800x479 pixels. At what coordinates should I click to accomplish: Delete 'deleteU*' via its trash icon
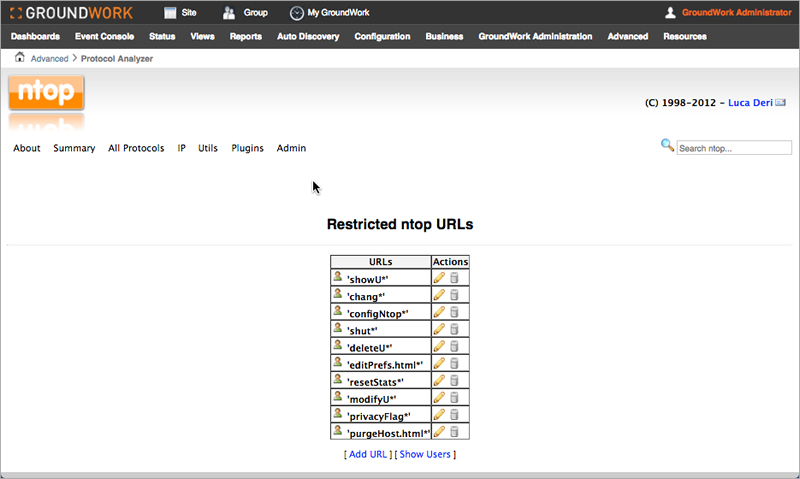coord(454,346)
